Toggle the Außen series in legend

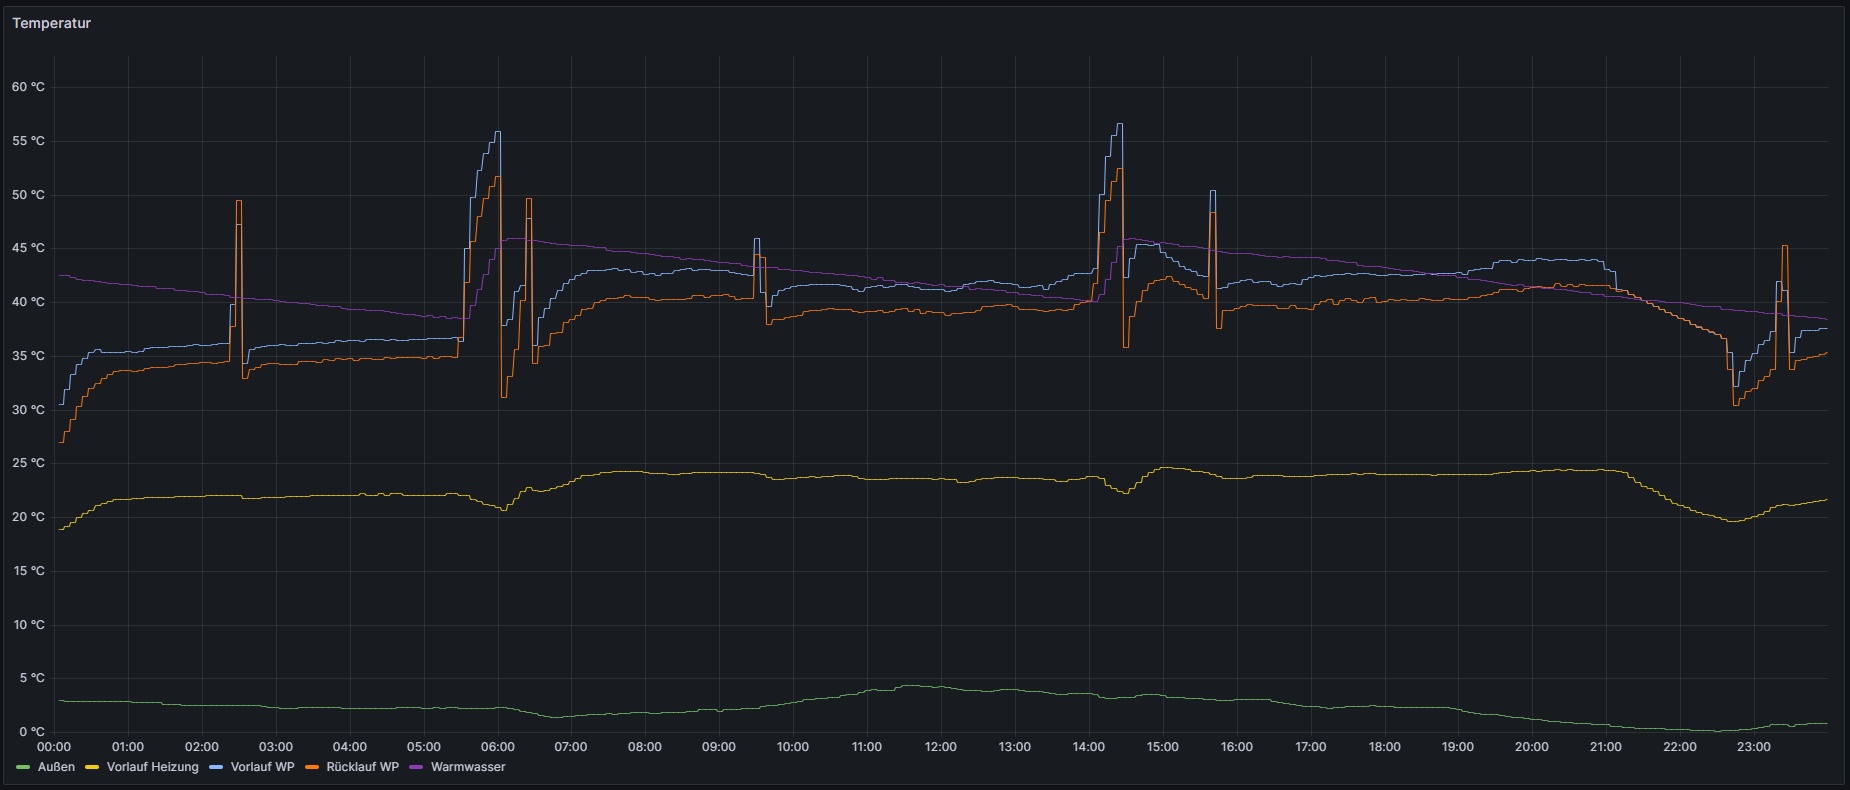click(x=56, y=767)
